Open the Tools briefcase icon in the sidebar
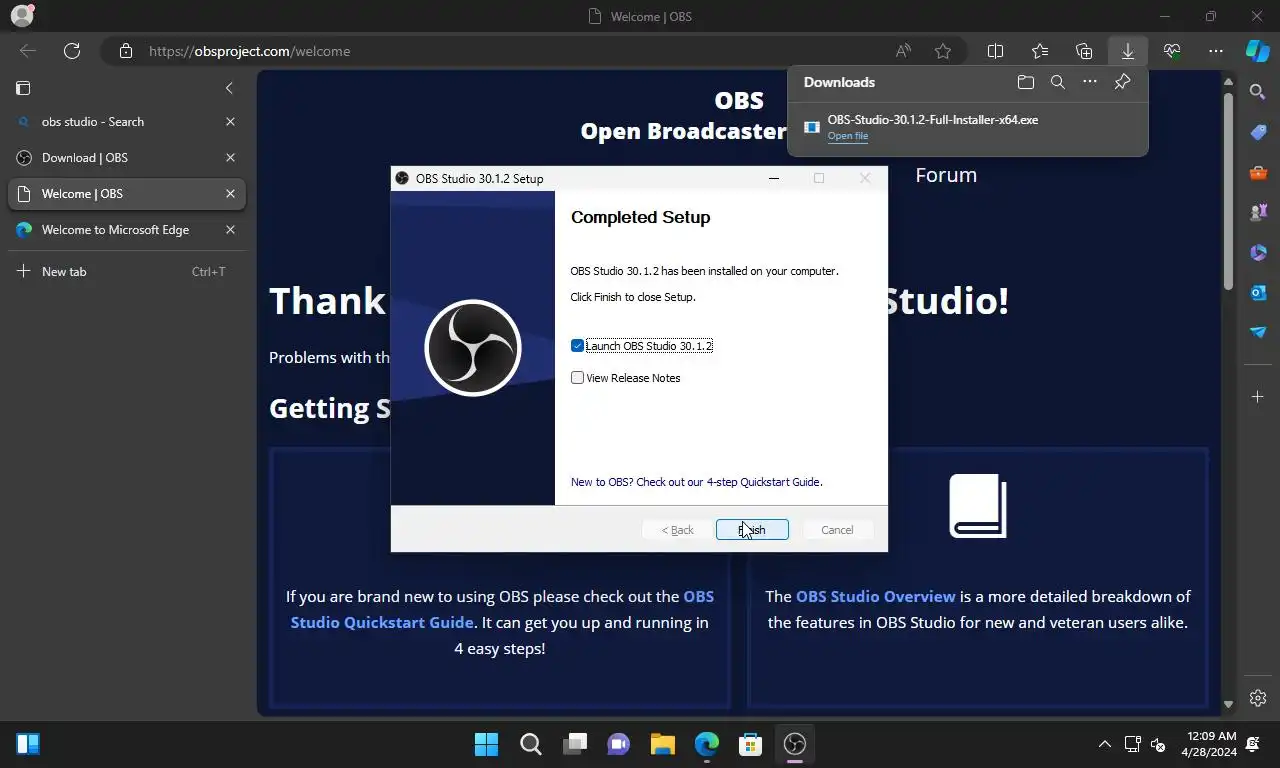This screenshot has height=768, width=1280. point(1258,172)
